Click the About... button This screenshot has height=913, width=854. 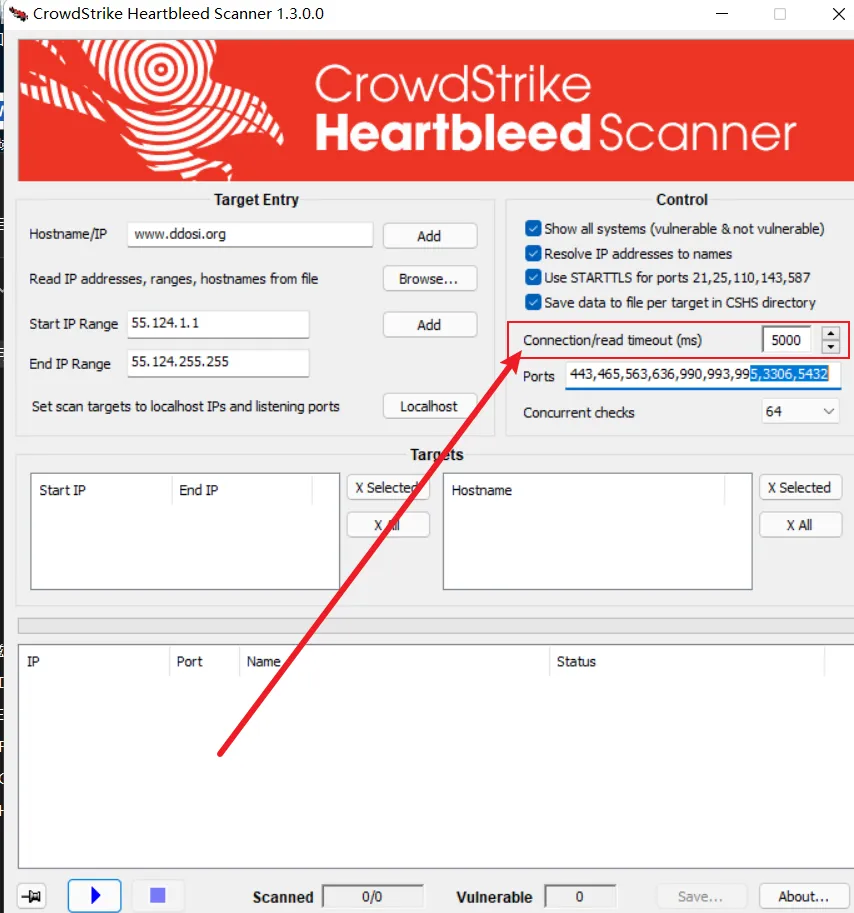803,896
